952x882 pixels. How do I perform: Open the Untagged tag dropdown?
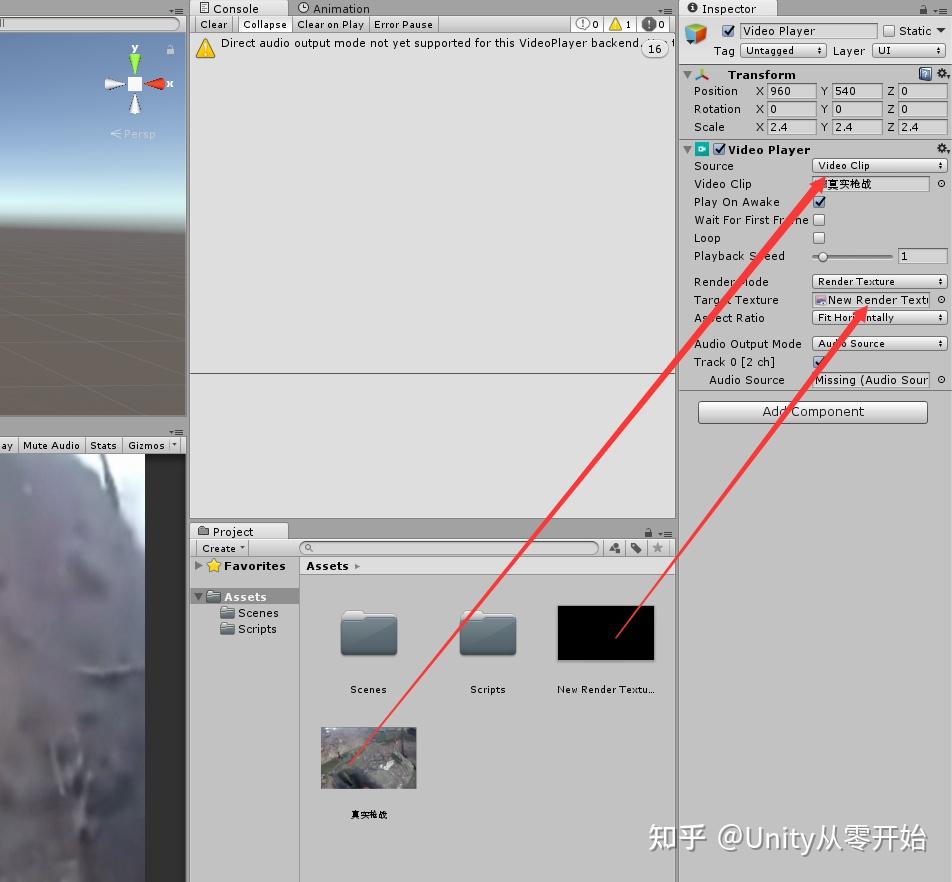click(783, 50)
